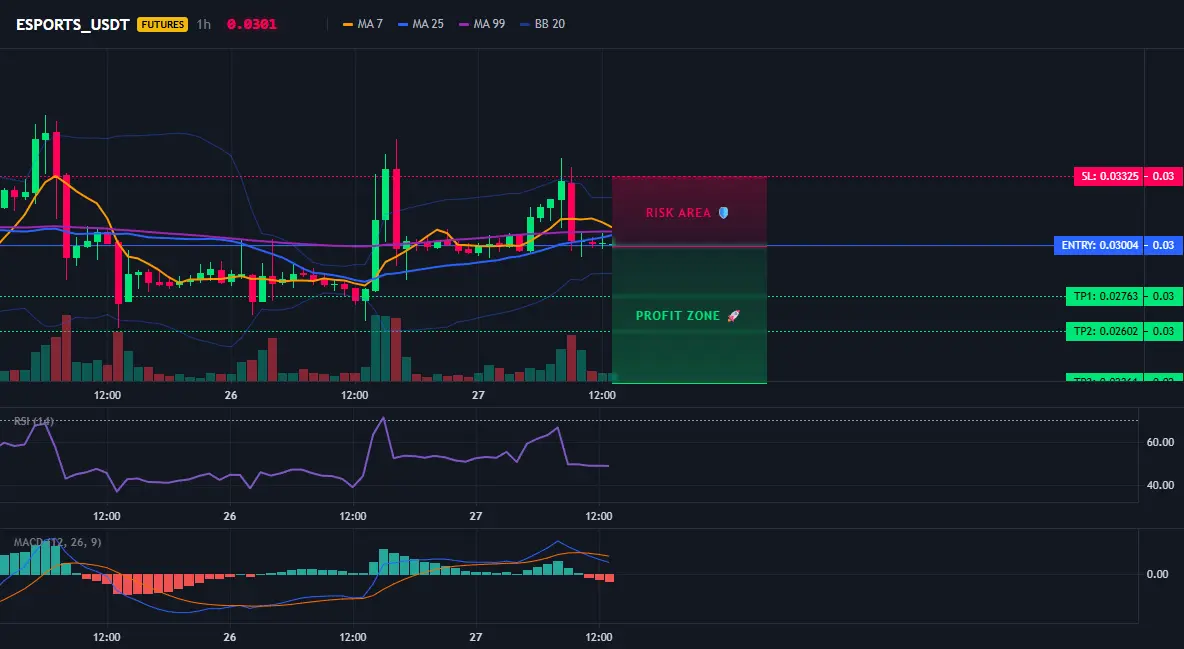
Task: Click the 60.00 value on RSI axis
Action: pyautogui.click(x=1160, y=442)
